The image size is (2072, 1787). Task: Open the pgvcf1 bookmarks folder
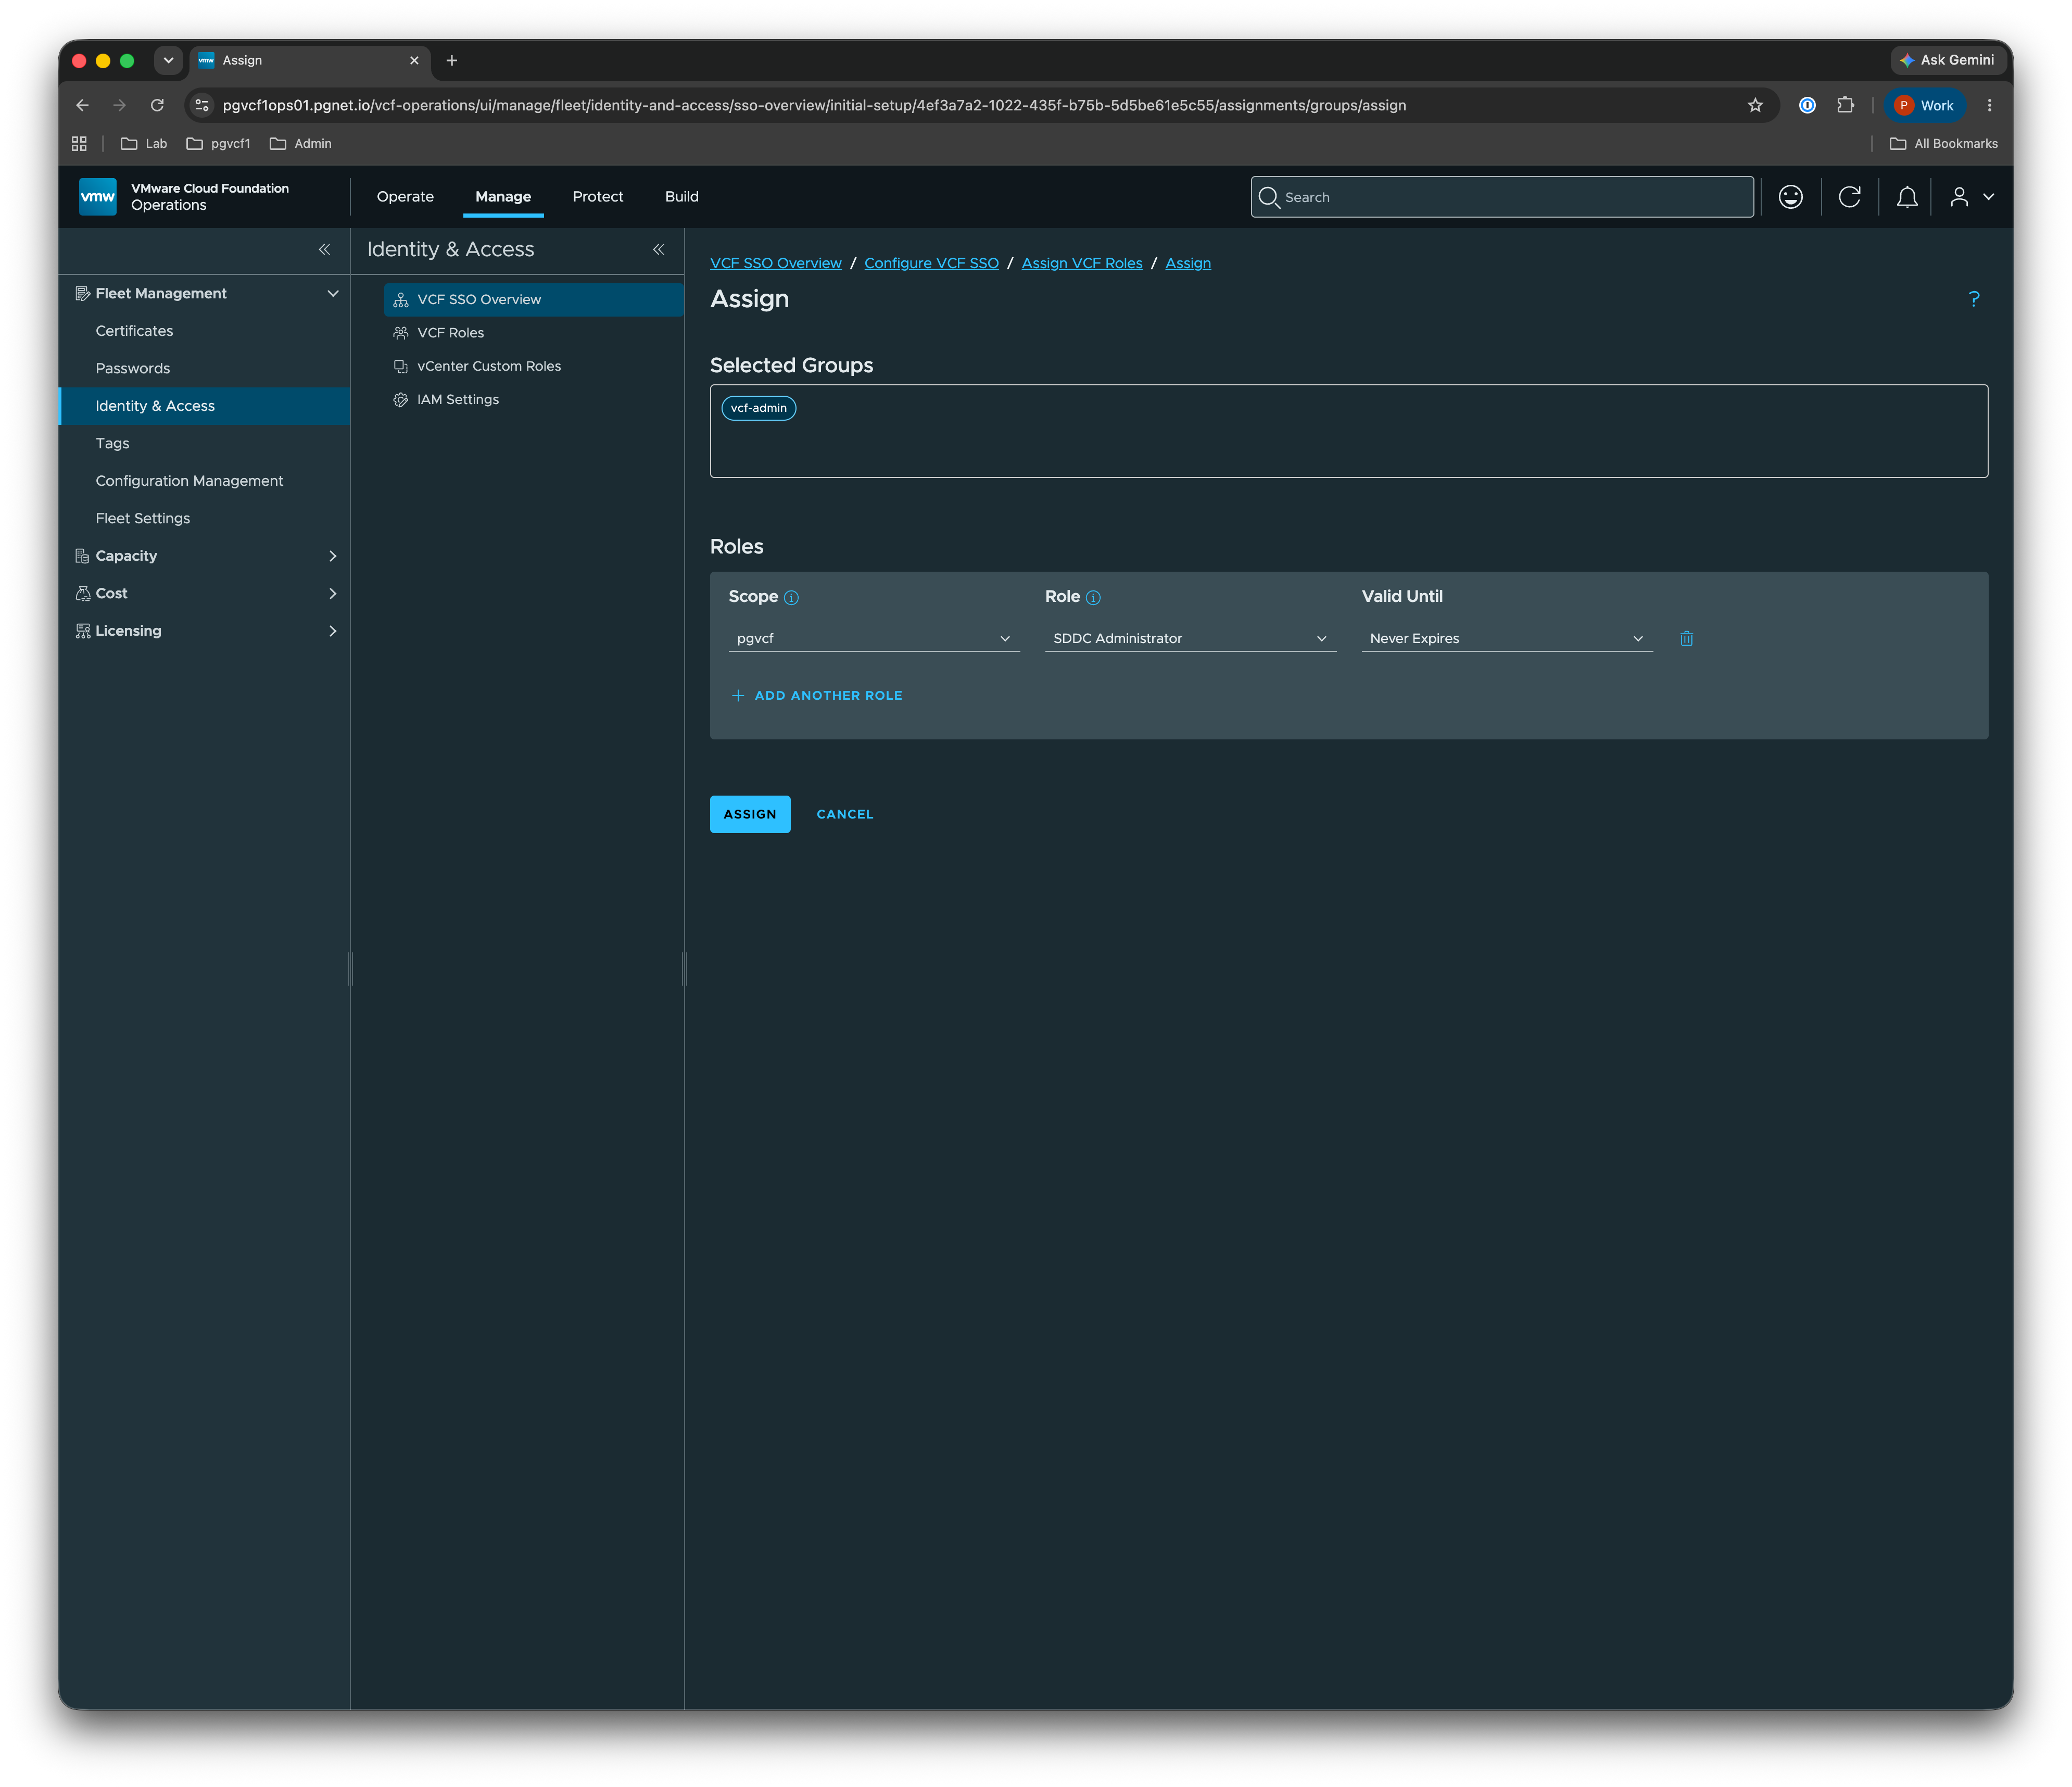point(218,144)
